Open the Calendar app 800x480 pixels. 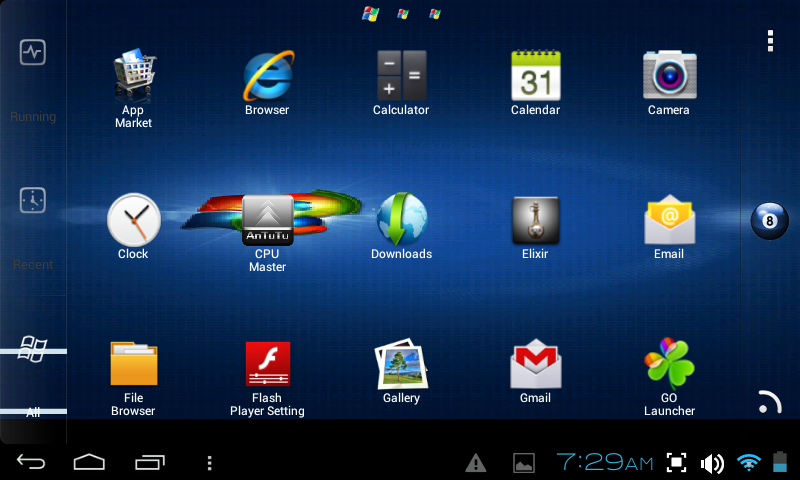(x=536, y=75)
